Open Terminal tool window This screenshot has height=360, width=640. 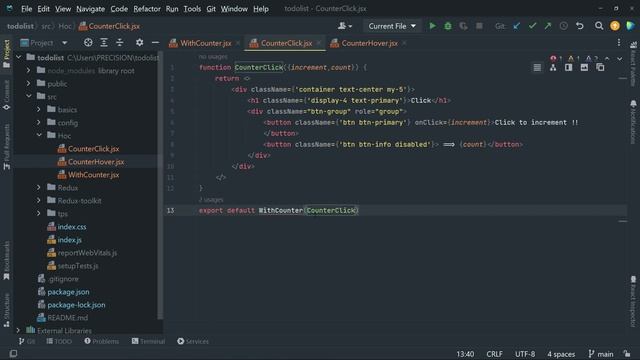pos(148,341)
